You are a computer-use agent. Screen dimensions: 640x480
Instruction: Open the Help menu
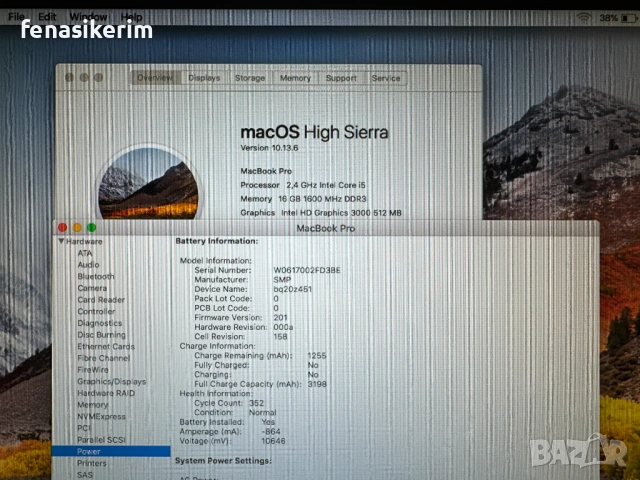pos(131,17)
